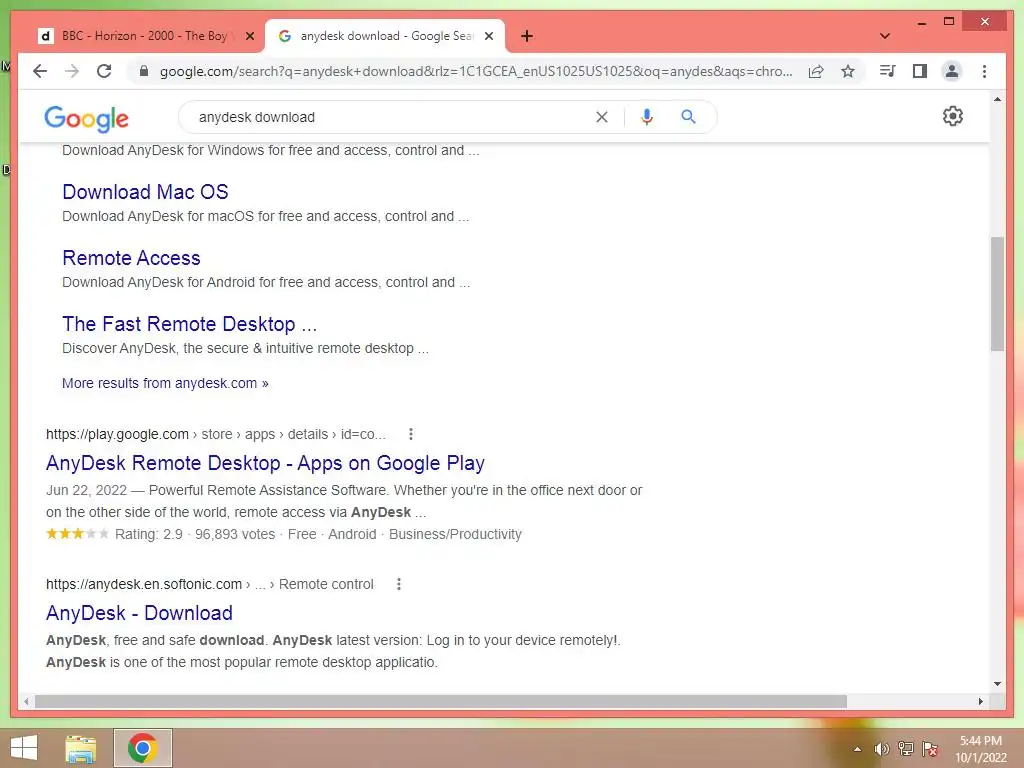Click More results from anydesk.com
The width and height of the screenshot is (1024, 768).
coord(165,383)
